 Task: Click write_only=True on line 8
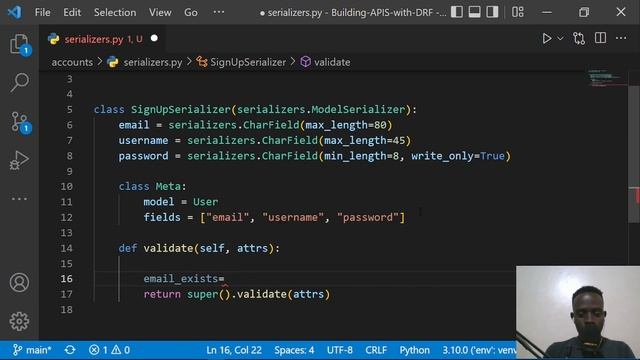tap(458, 156)
